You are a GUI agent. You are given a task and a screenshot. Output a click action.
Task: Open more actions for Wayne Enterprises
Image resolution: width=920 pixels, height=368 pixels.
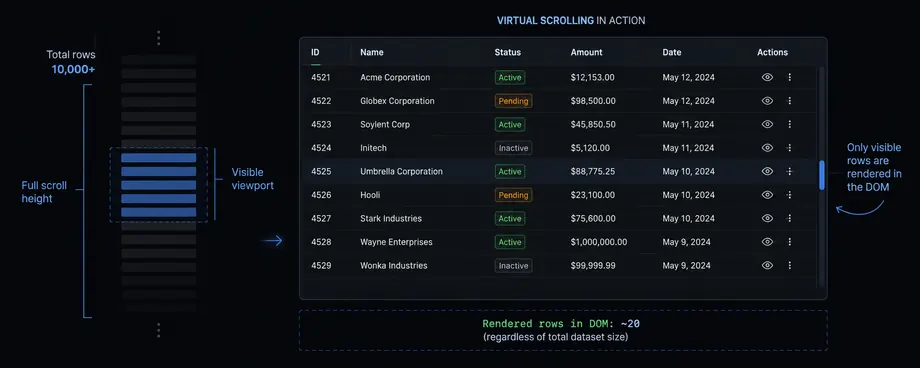(789, 242)
